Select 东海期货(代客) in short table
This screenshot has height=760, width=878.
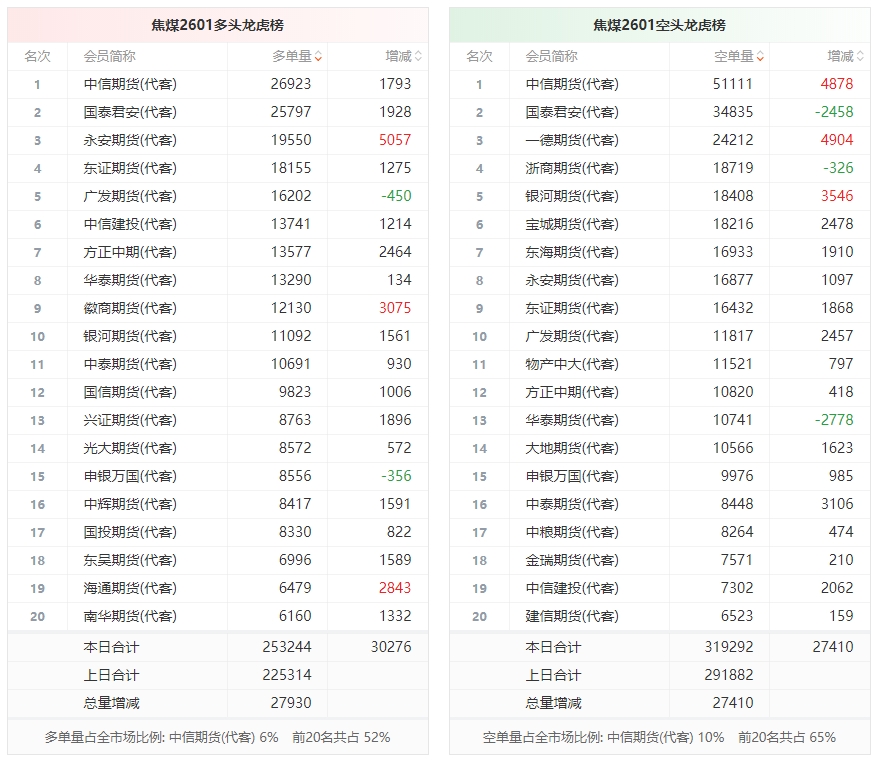572,252
